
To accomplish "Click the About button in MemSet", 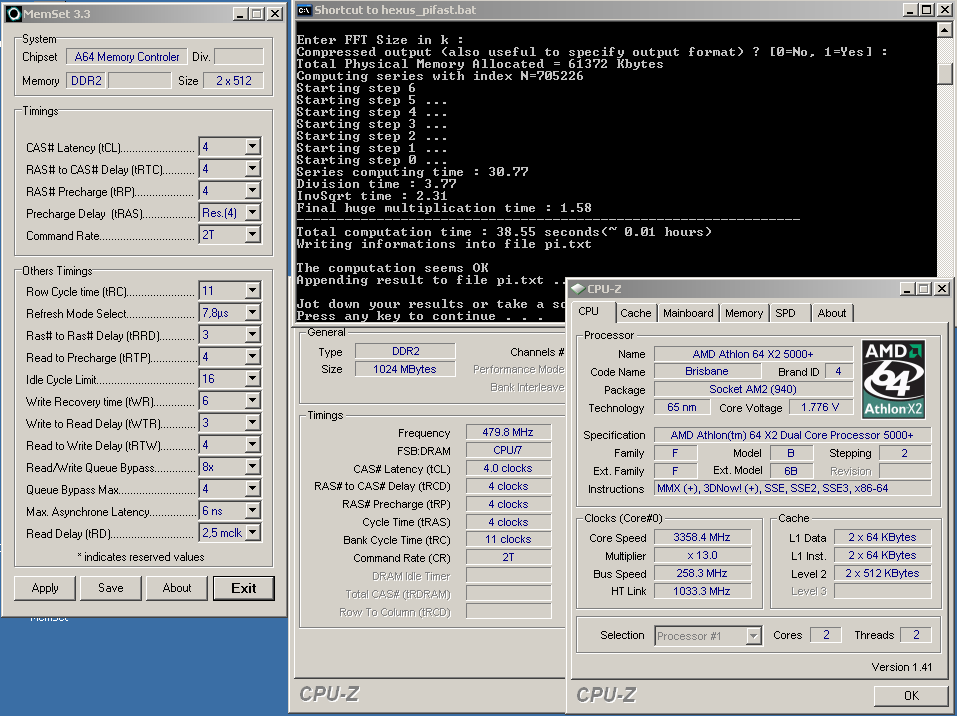I will [177, 588].
